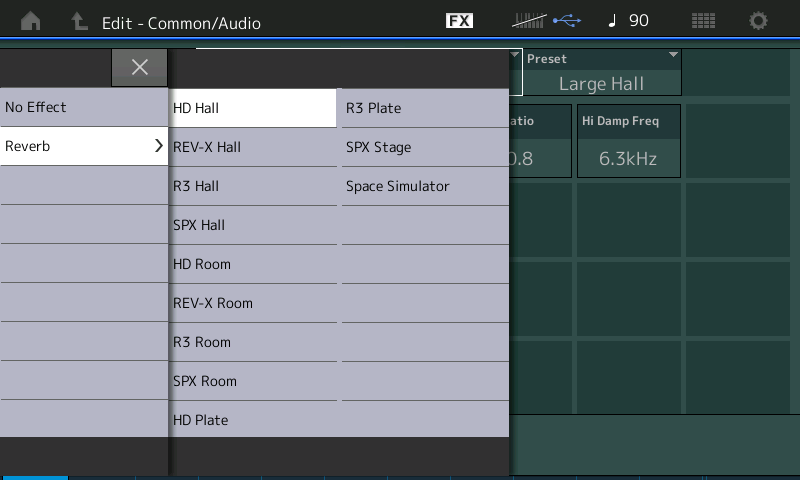Choose SPX Room reverb type

tap(252, 381)
